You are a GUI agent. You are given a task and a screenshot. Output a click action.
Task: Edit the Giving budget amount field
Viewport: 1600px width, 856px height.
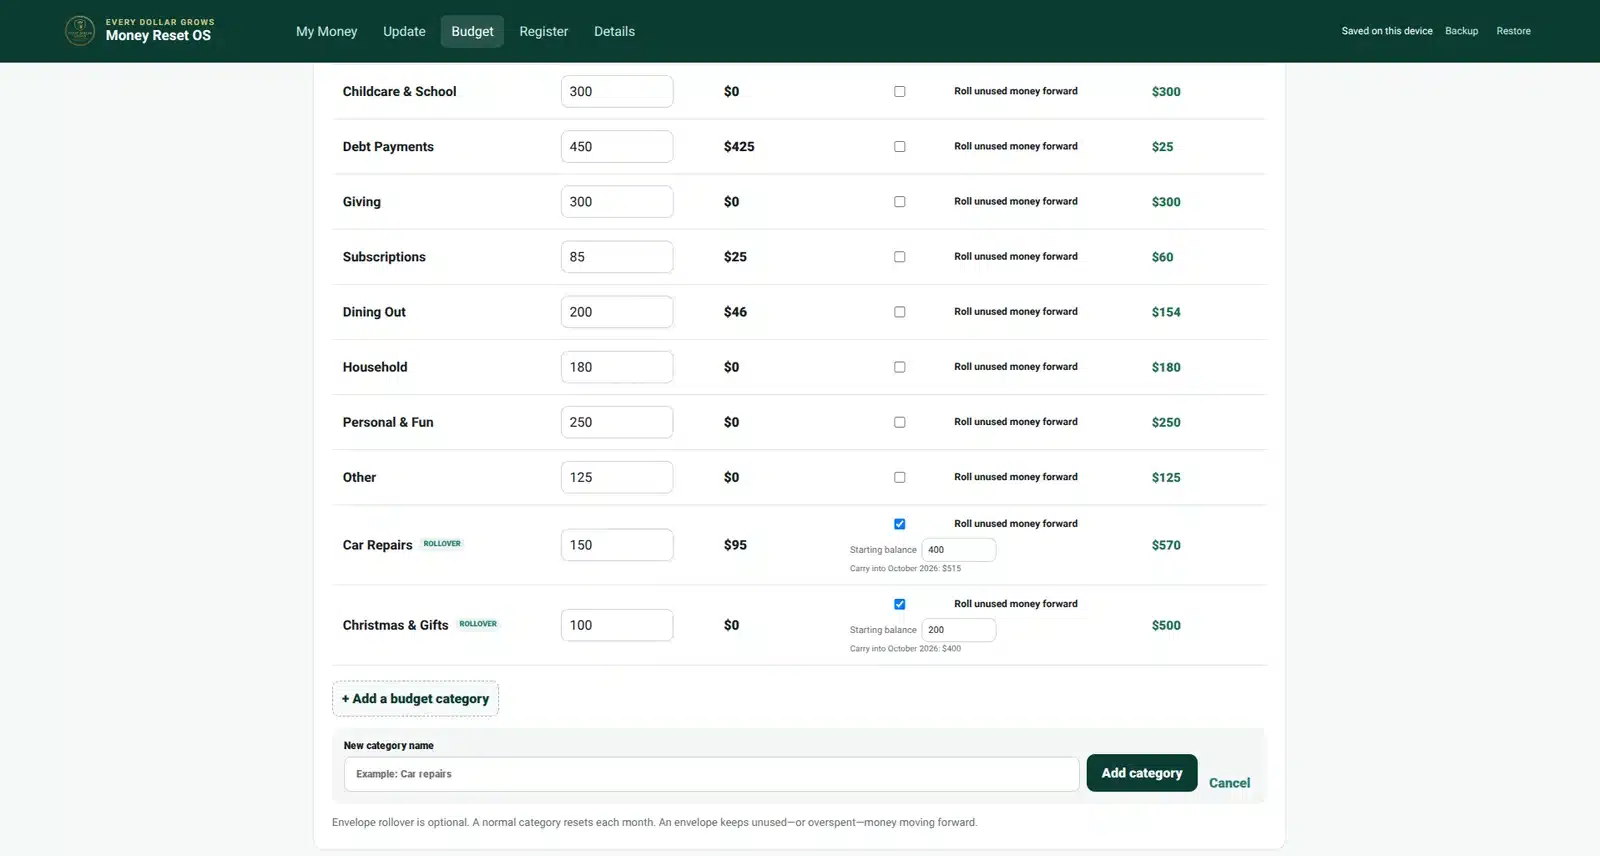617,201
